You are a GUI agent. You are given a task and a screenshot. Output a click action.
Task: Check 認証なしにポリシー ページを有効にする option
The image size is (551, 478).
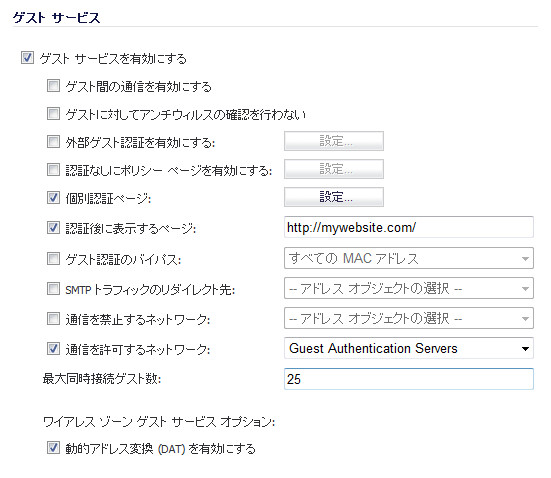[53, 170]
